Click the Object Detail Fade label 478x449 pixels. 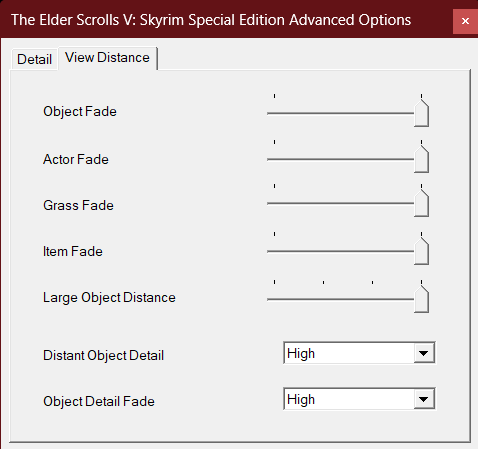click(99, 401)
